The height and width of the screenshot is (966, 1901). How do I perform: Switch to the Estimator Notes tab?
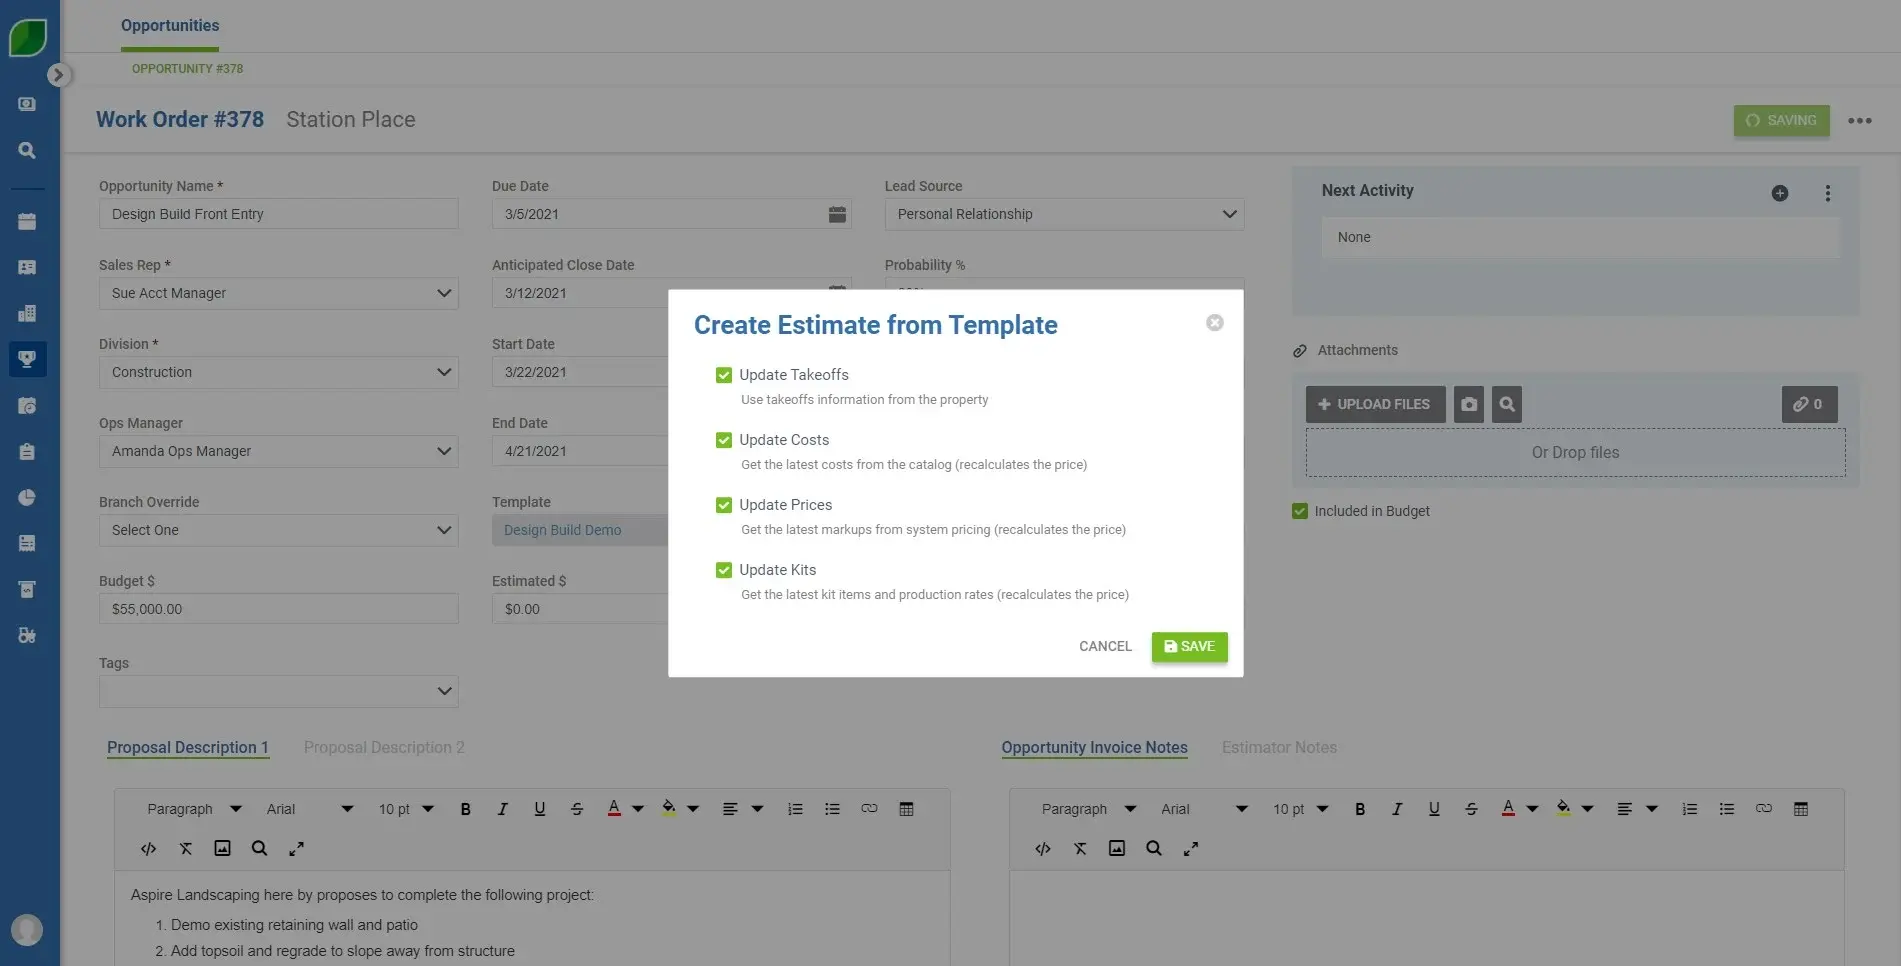[x=1279, y=747]
